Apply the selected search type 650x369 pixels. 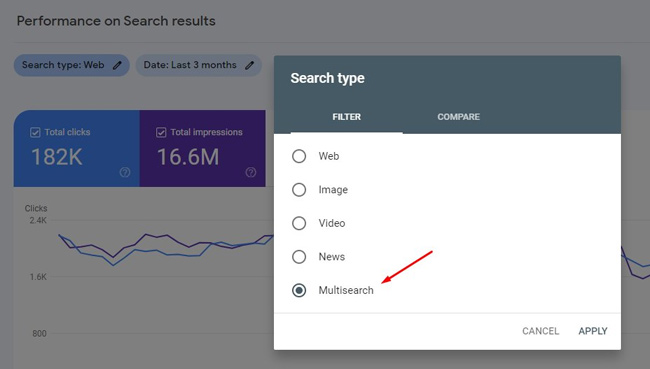(593, 331)
